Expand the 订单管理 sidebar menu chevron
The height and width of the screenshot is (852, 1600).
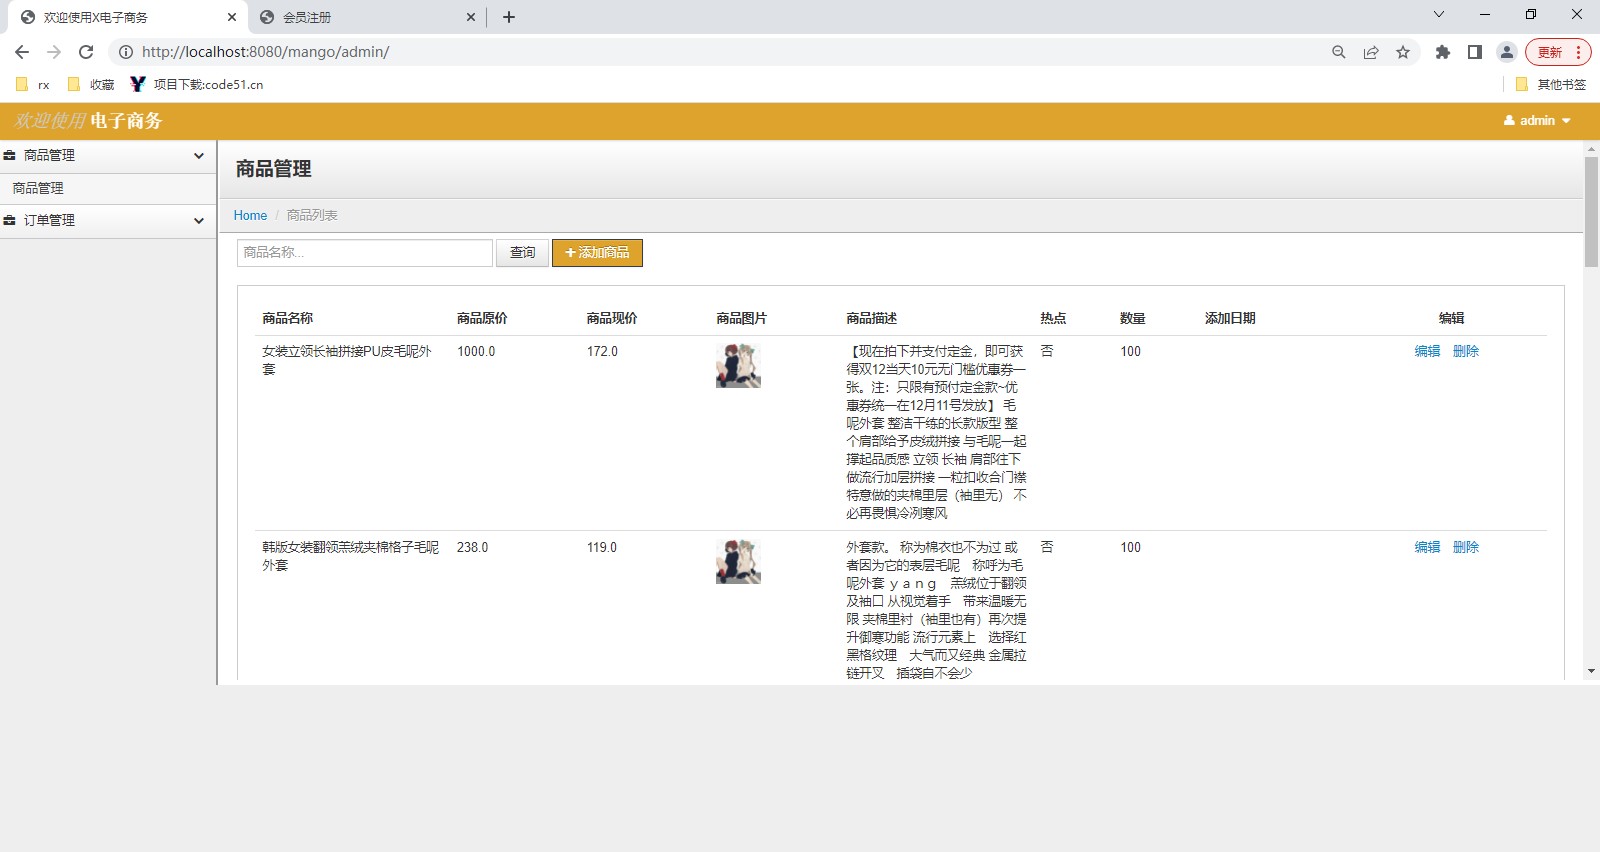coord(199,221)
